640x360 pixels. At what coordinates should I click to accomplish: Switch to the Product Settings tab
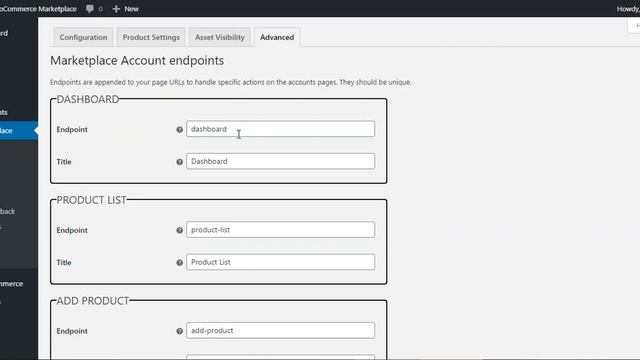(x=151, y=37)
